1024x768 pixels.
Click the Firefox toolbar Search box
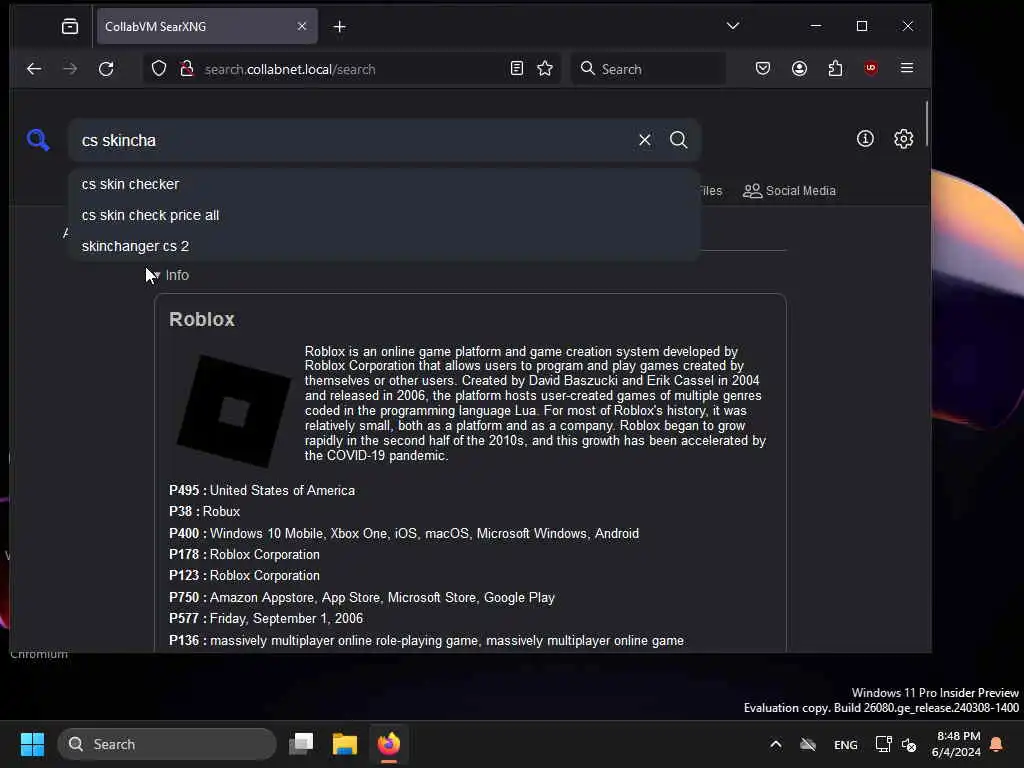tap(648, 69)
